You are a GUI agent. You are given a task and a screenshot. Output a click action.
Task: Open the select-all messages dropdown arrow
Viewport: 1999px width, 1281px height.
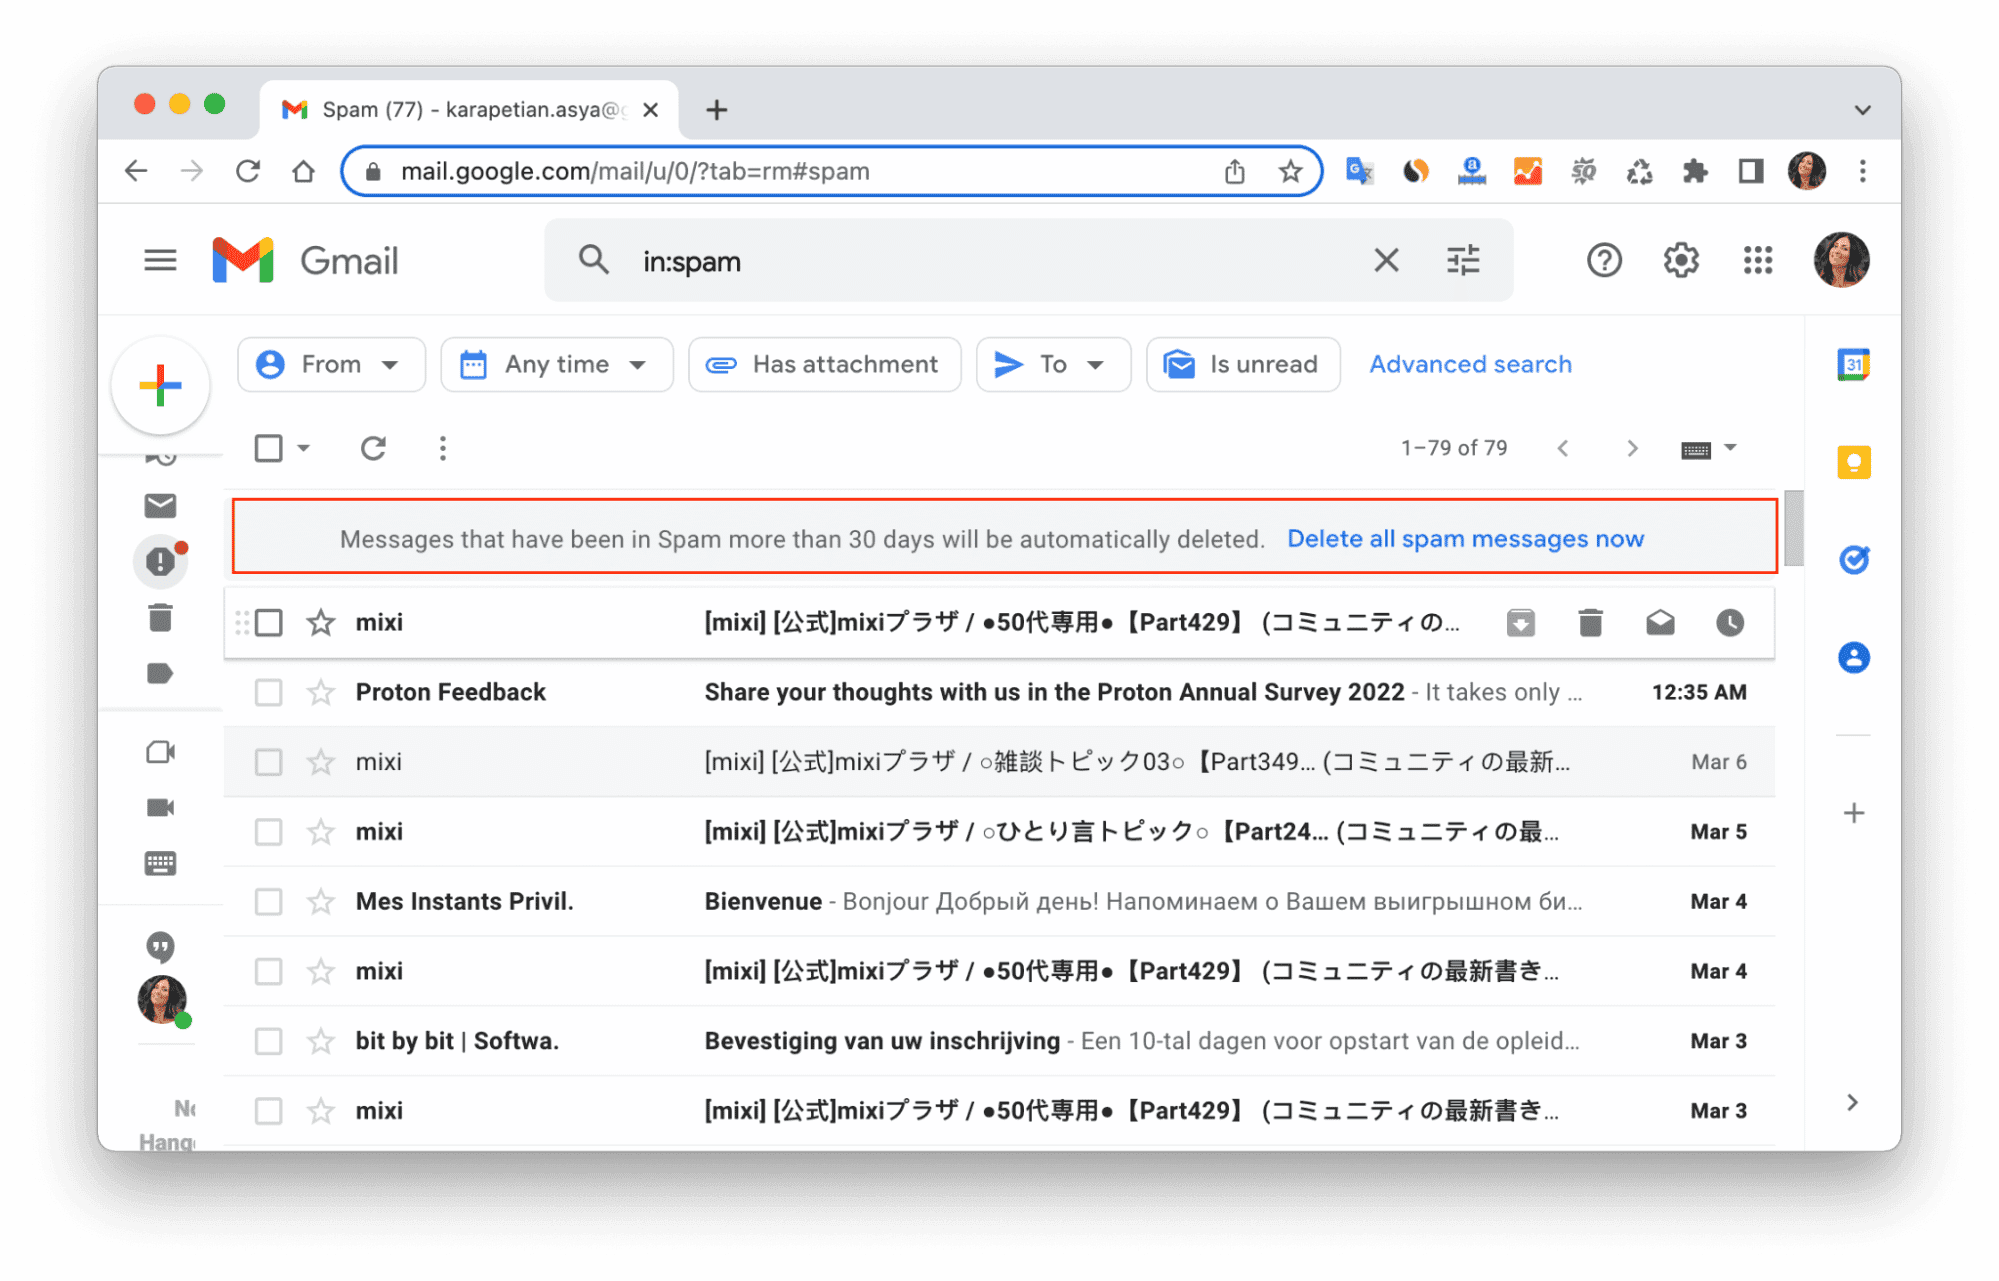304,448
